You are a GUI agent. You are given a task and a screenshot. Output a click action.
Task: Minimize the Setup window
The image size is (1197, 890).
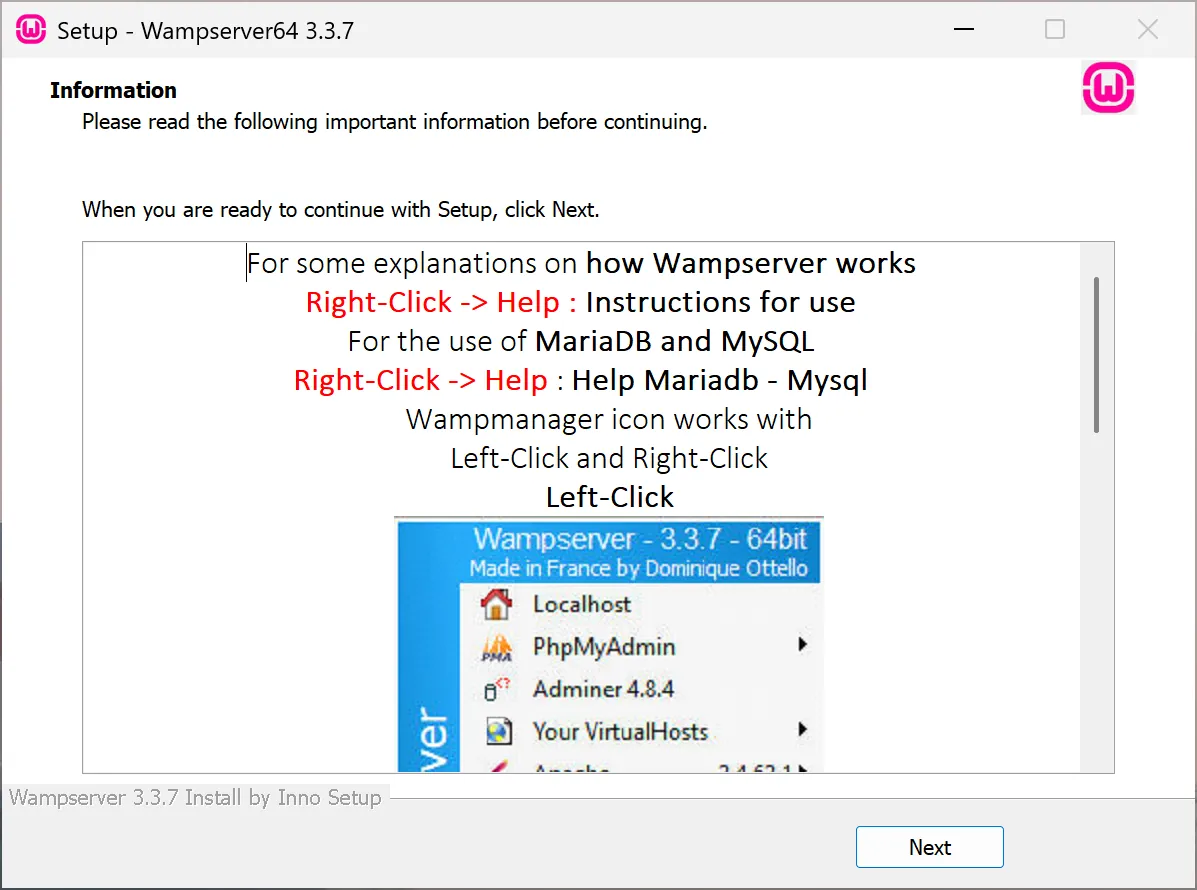(963, 30)
